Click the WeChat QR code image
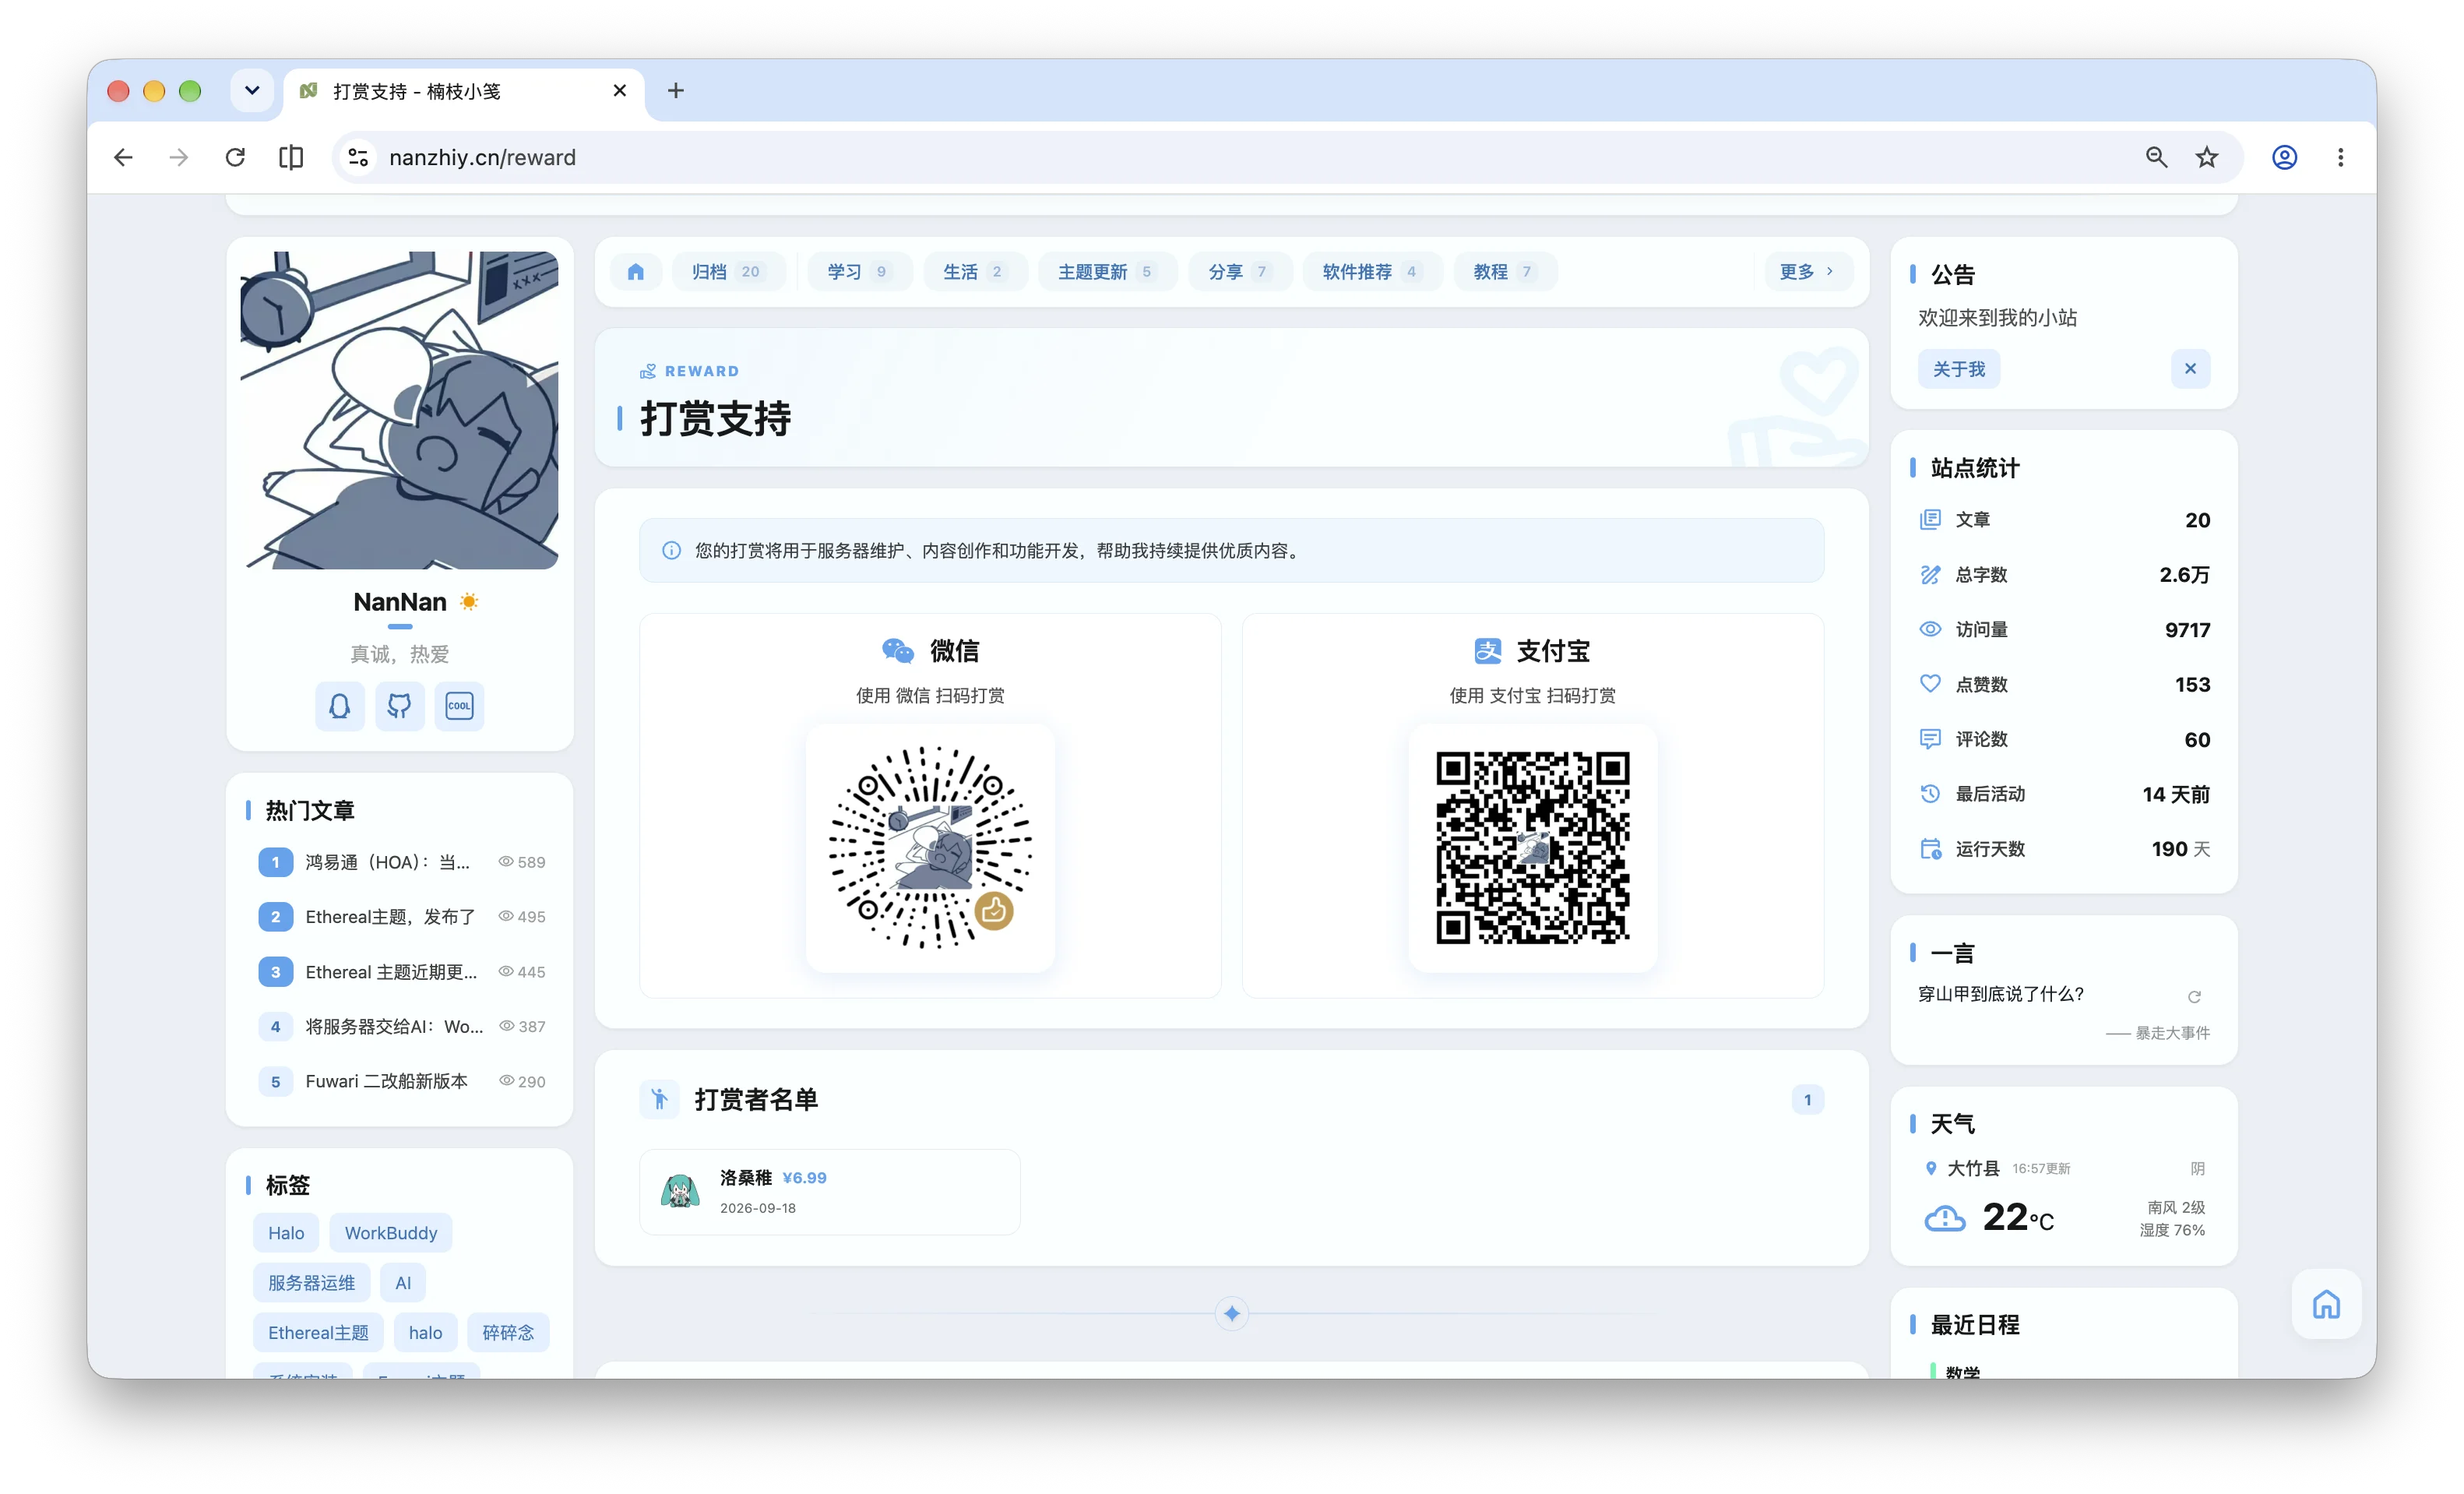 tap(930, 847)
